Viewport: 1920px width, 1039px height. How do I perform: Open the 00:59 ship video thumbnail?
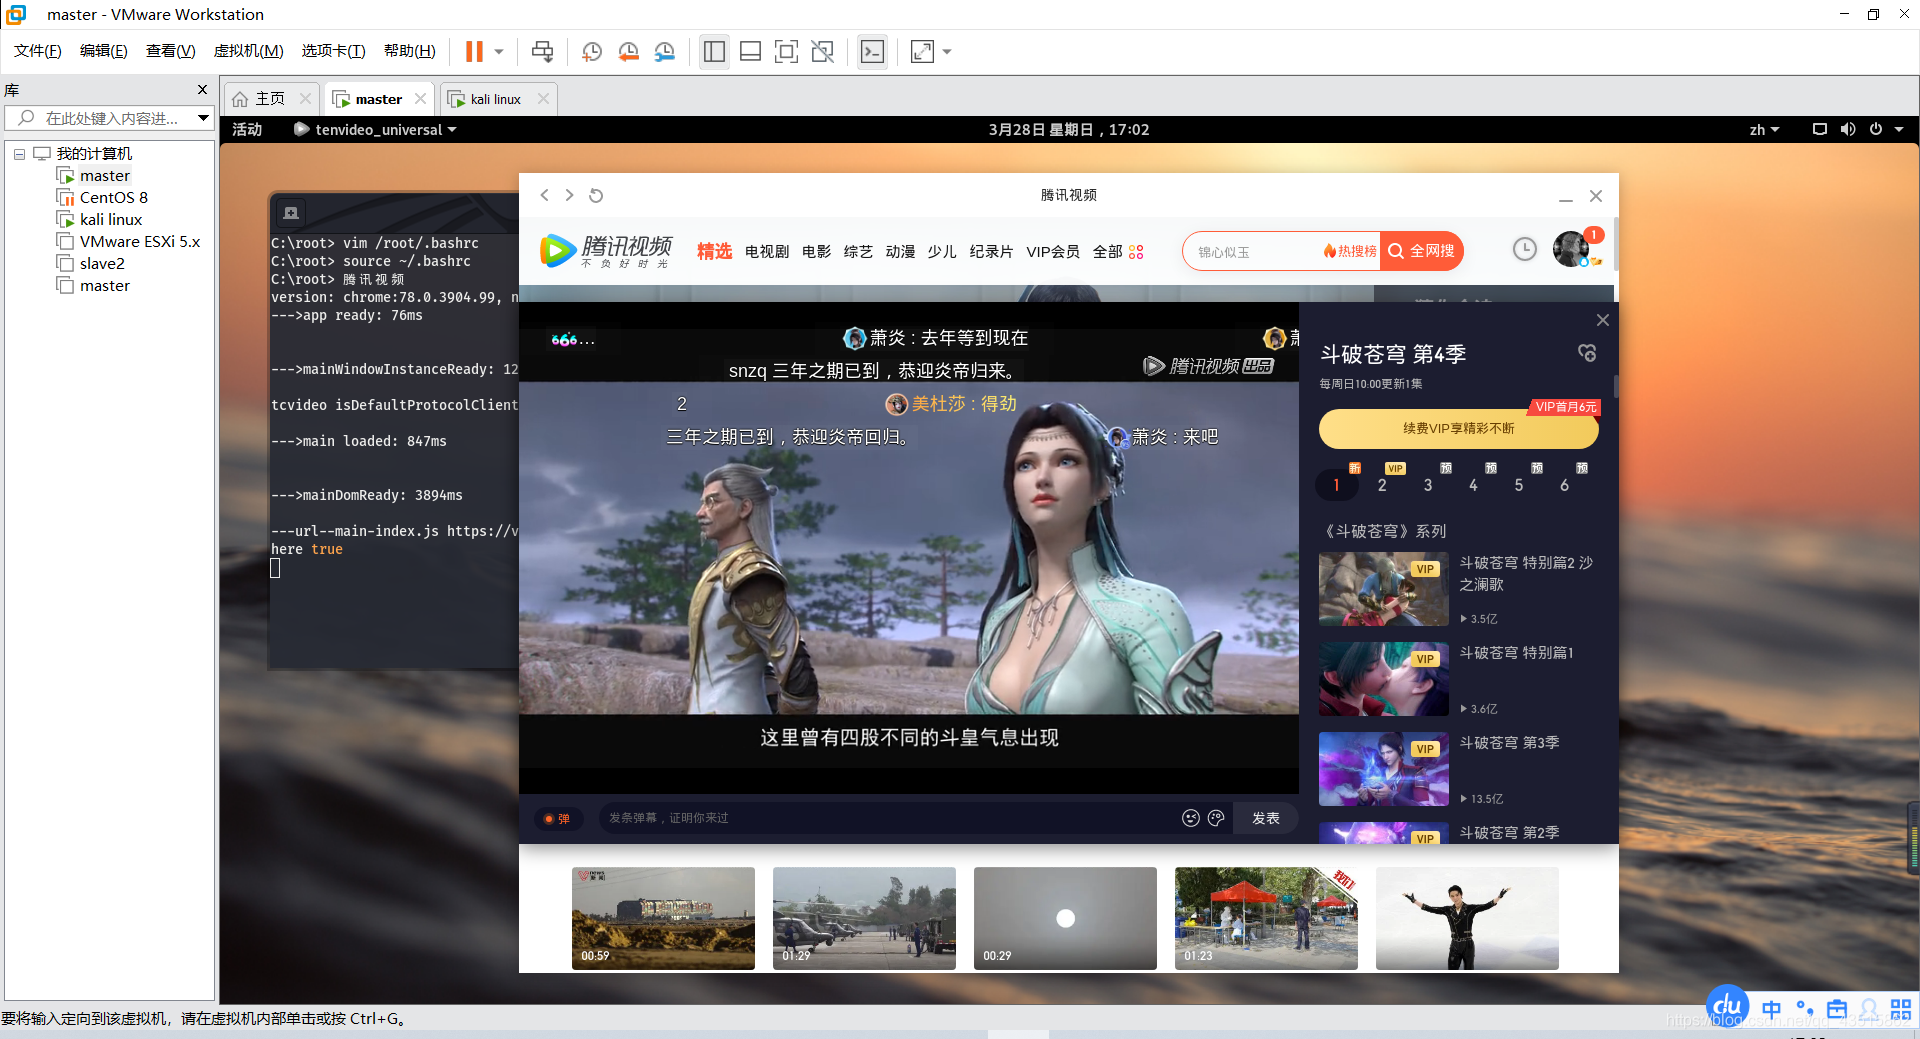coord(663,918)
